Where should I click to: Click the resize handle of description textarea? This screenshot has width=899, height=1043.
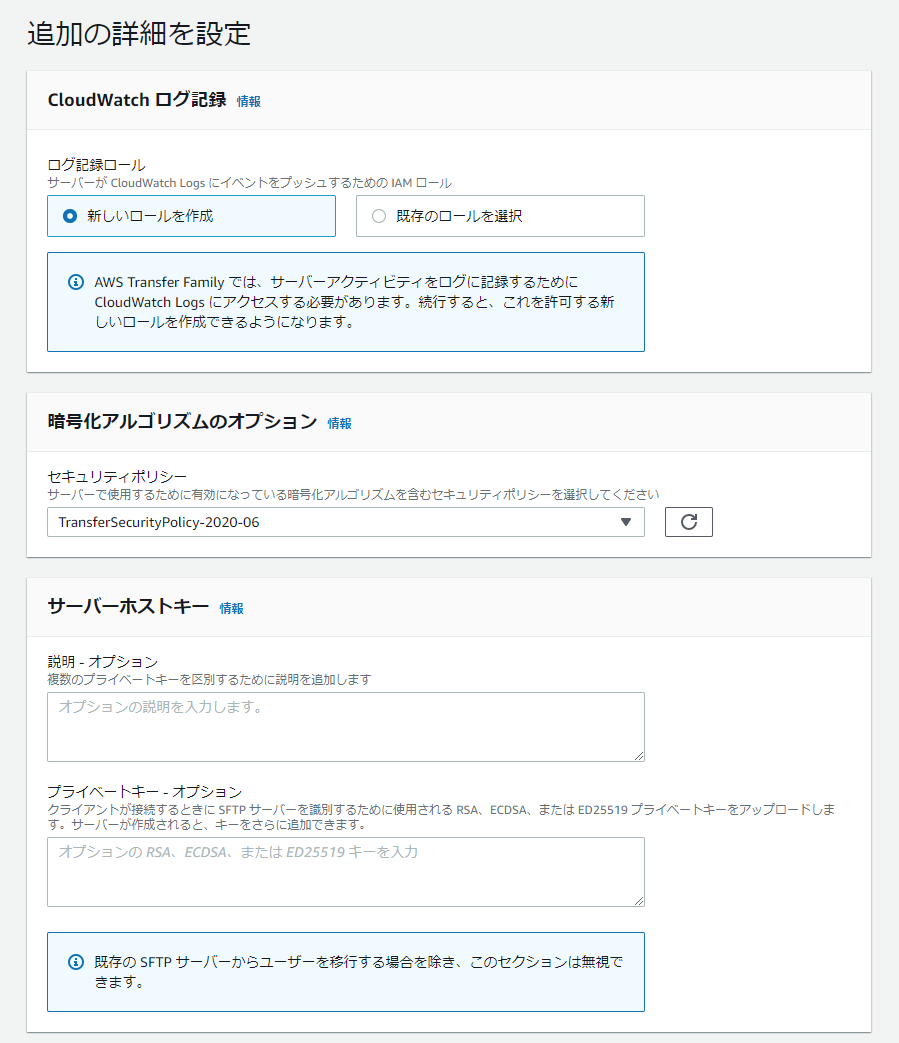(639, 756)
